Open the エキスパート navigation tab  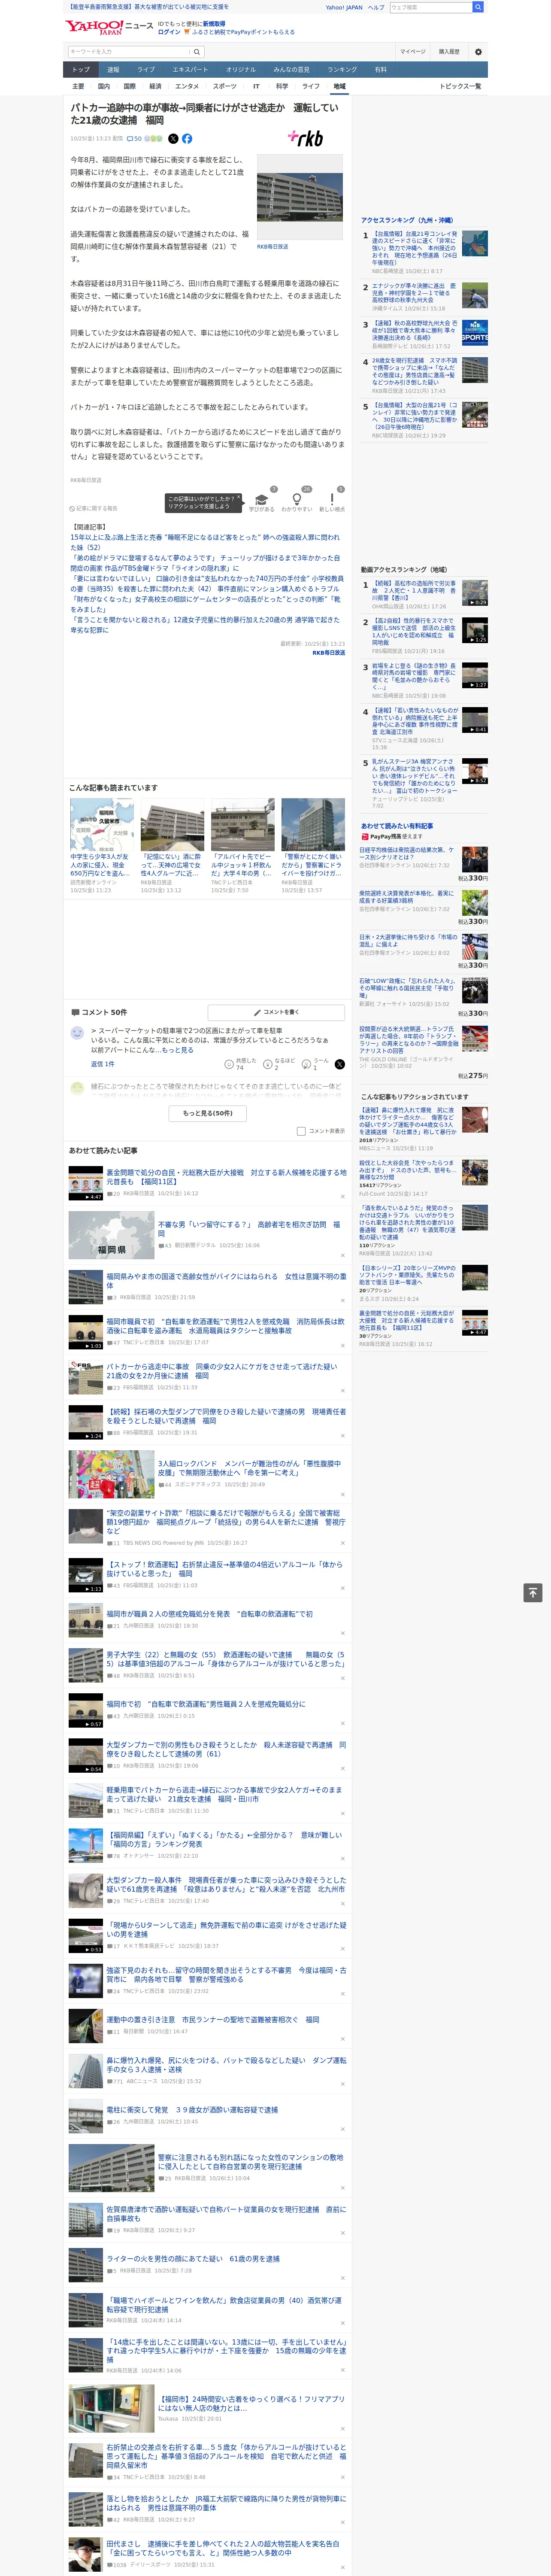pos(190,69)
